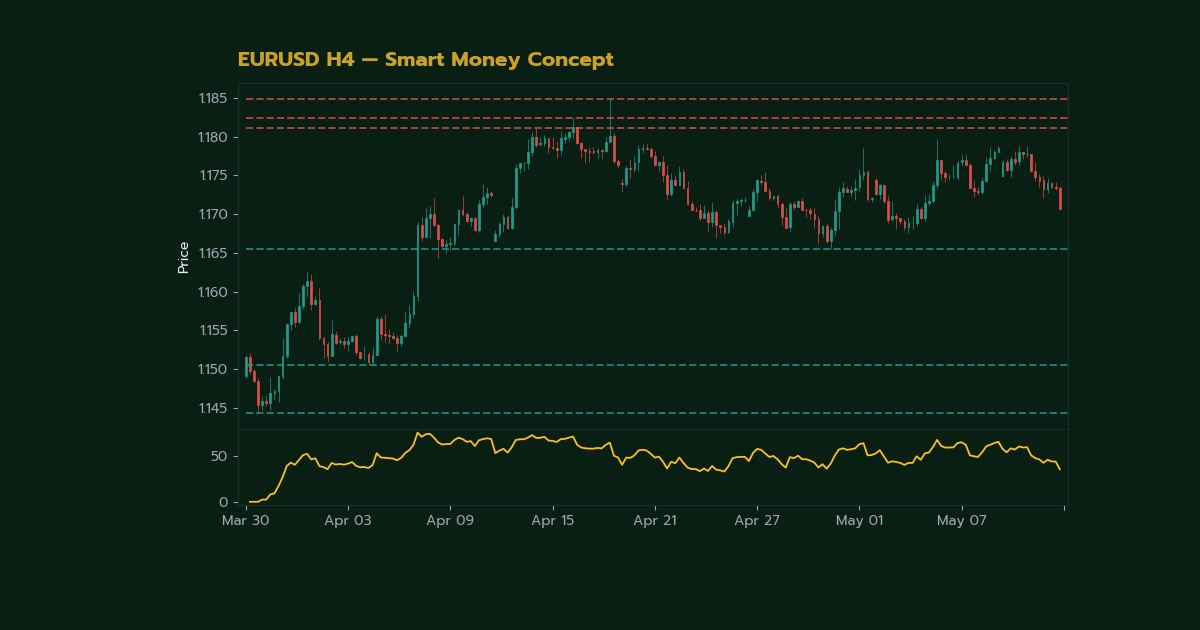
Task: Click the 'Apr 21' date label
Action: click(655, 521)
